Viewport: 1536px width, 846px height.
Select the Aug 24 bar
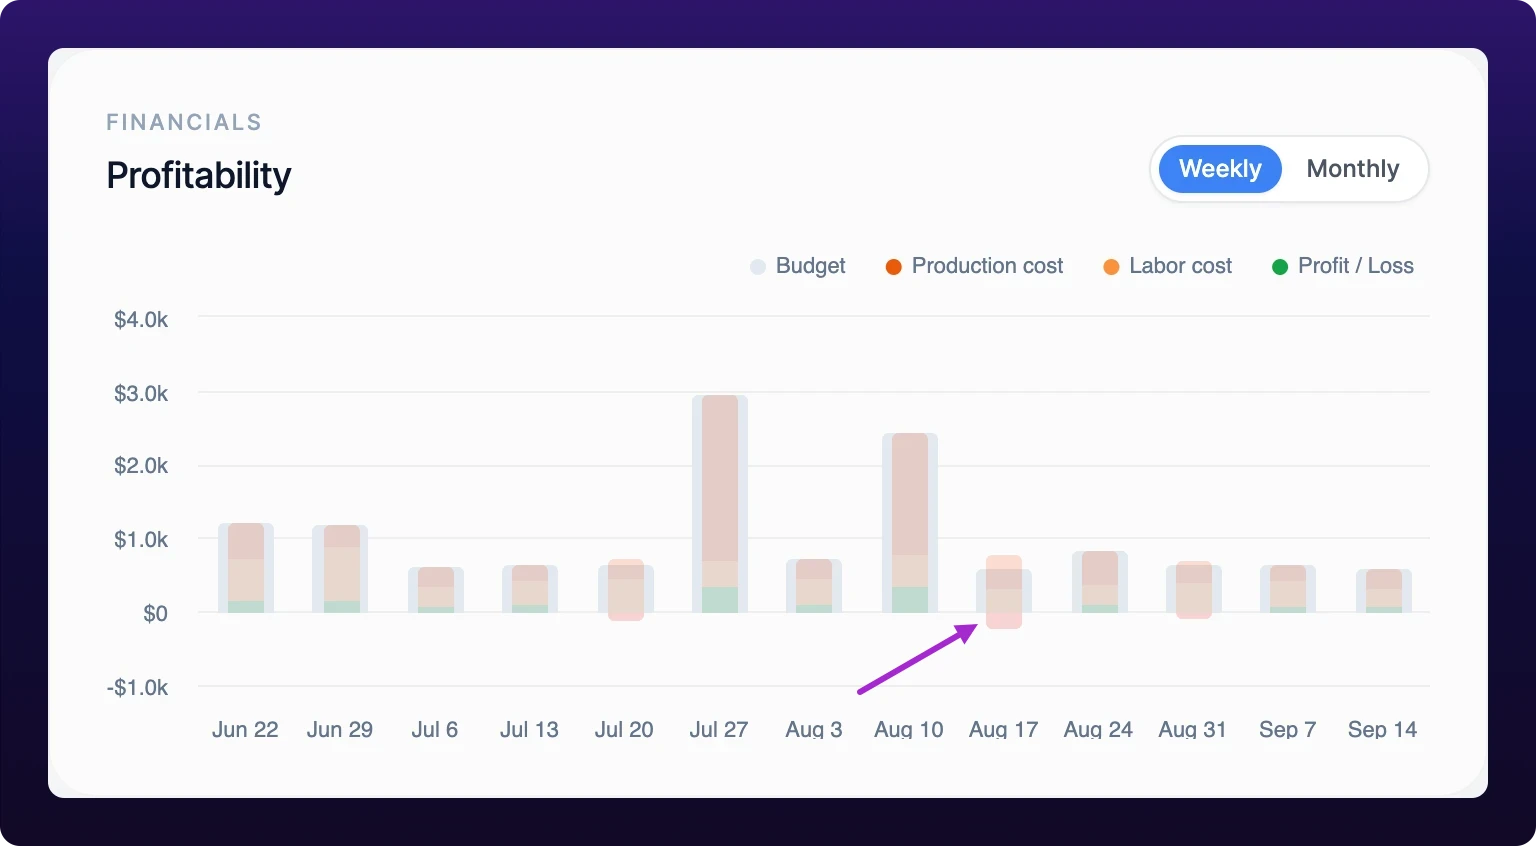(x=1100, y=582)
